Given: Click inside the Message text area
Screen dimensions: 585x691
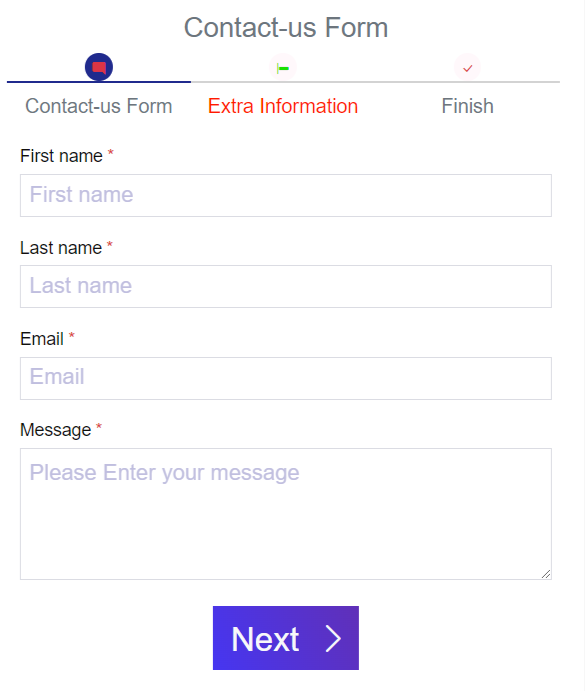Looking at the screenshot, I should (x=286, y=514).
